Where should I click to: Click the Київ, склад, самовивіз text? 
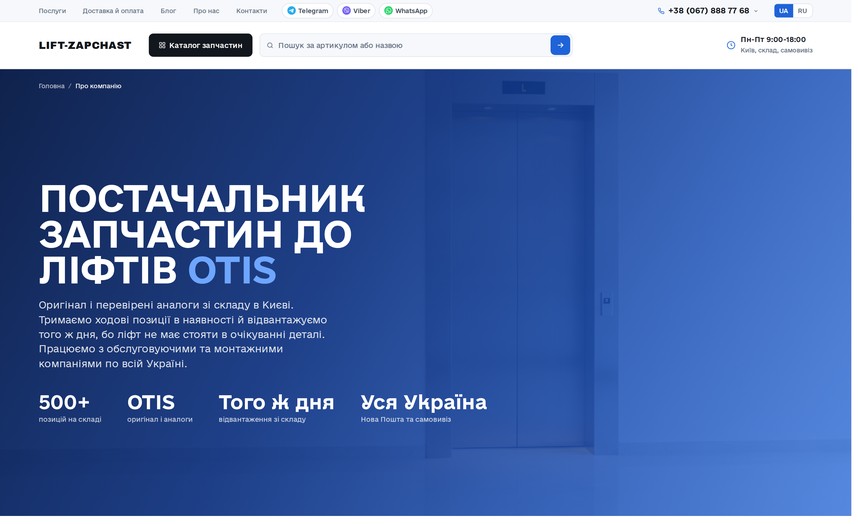pos(776,50)
